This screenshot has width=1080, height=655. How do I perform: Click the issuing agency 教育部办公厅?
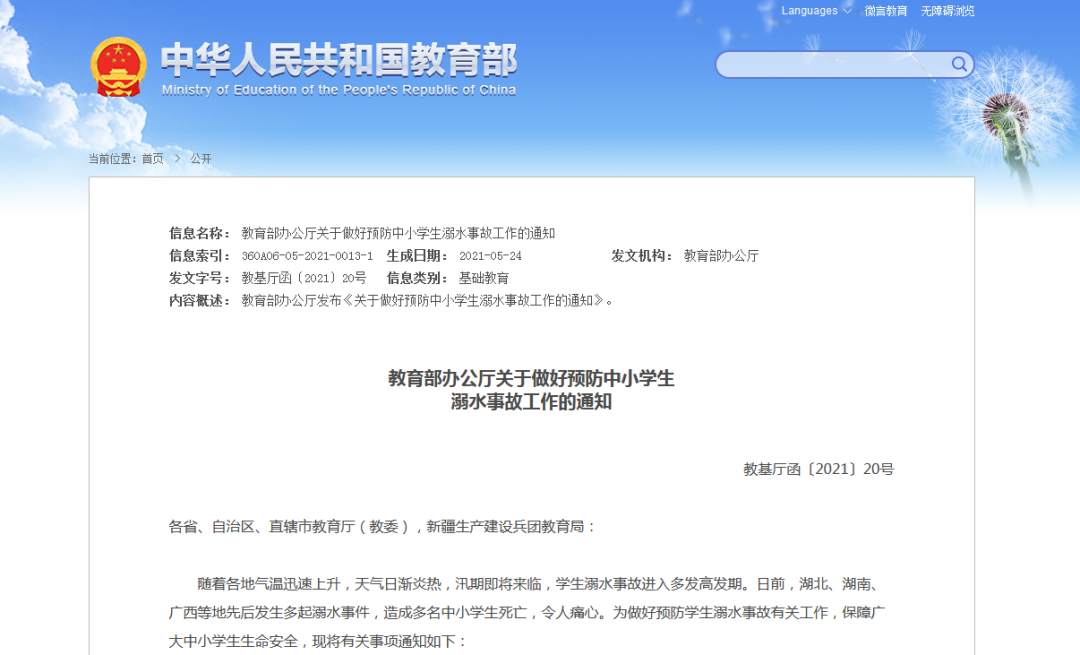[x=721, y=256]
